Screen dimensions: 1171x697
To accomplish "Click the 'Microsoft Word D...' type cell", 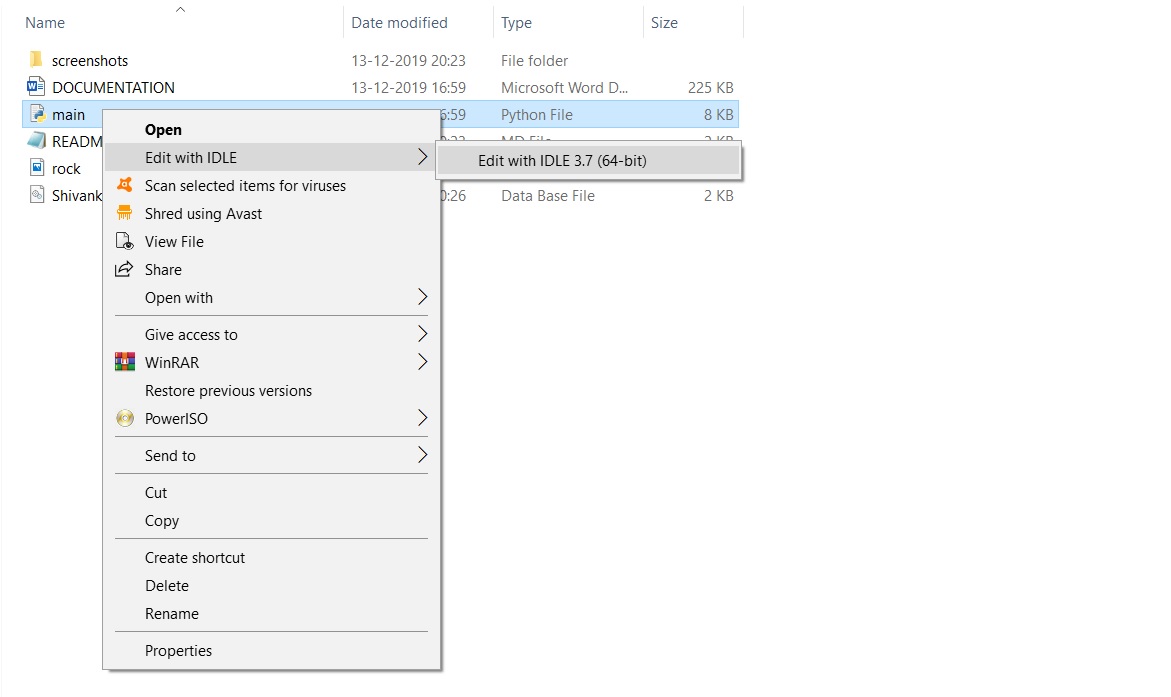I will (x=564, y=87).
